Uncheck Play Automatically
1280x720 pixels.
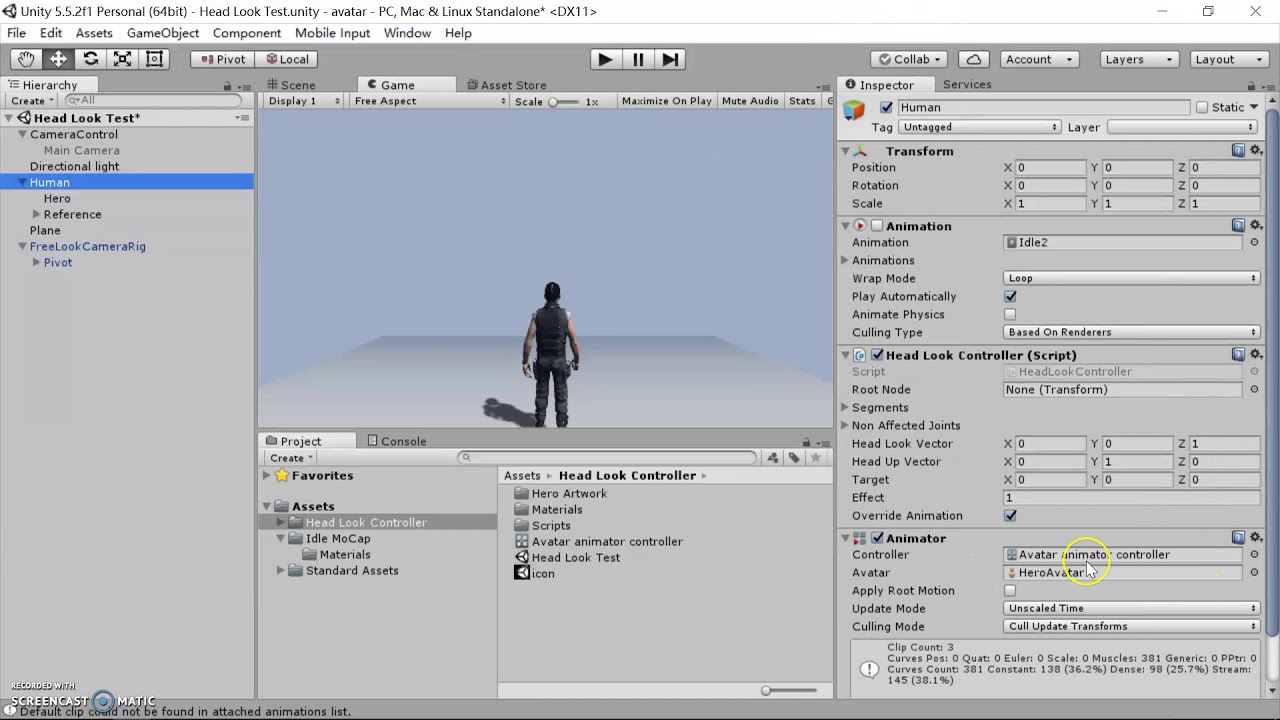click(x=1010, y=296)
